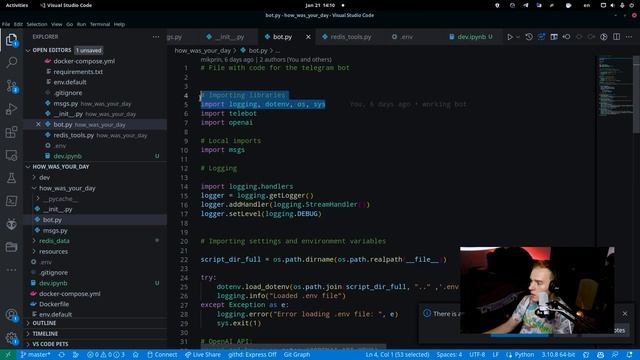Change language mode Python in status bar
The width and height of the screenshot is (640, 360).
click(524, 355)
